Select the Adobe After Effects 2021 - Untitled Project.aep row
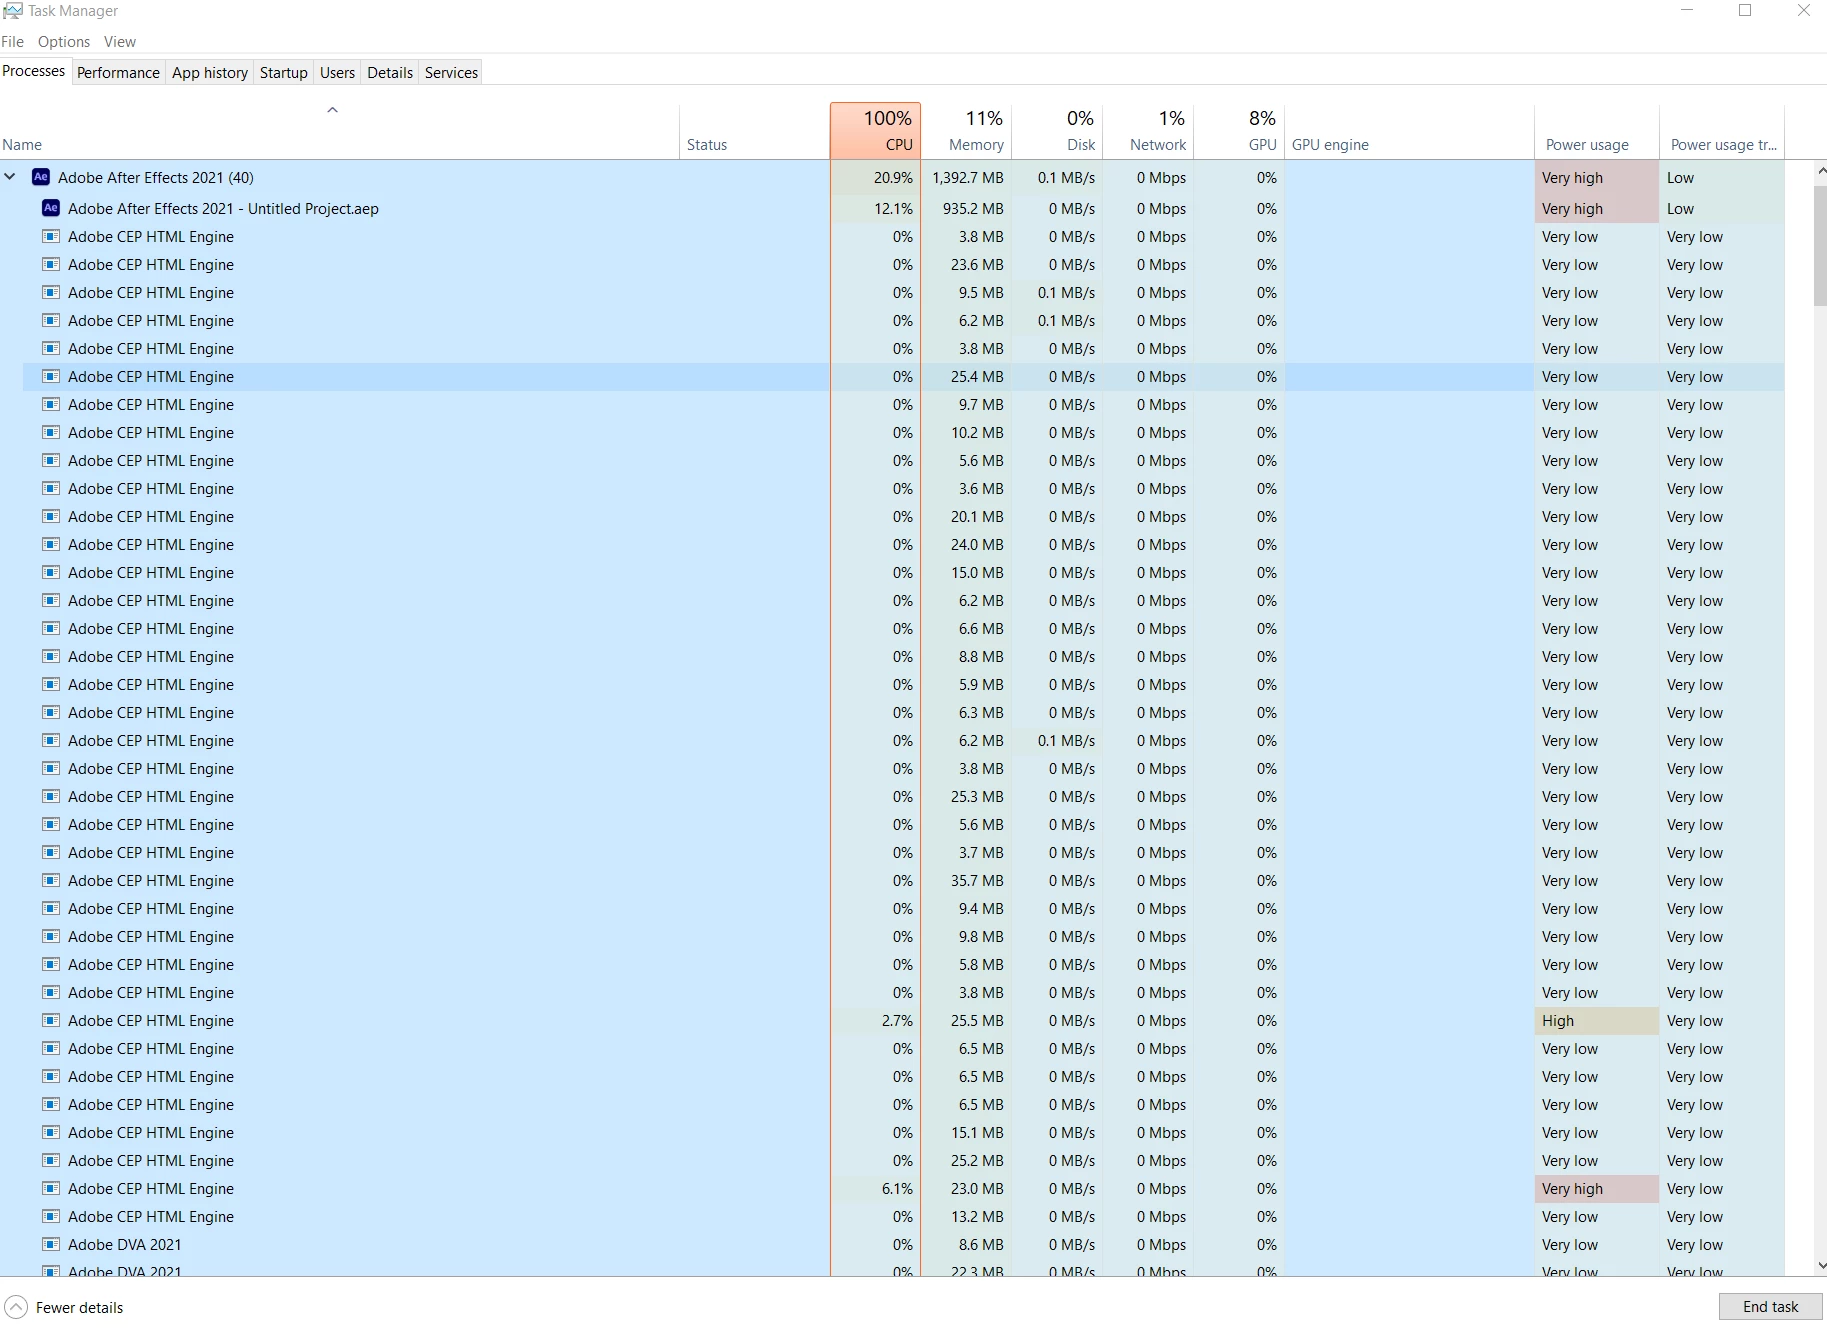The height and width of the screenshot is (1332, 1827). [892, 208]
